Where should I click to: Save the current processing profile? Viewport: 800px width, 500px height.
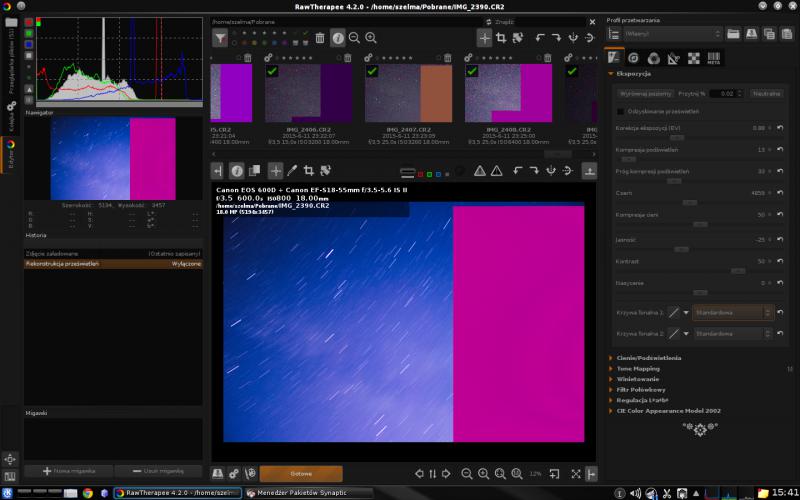(749, 33)
